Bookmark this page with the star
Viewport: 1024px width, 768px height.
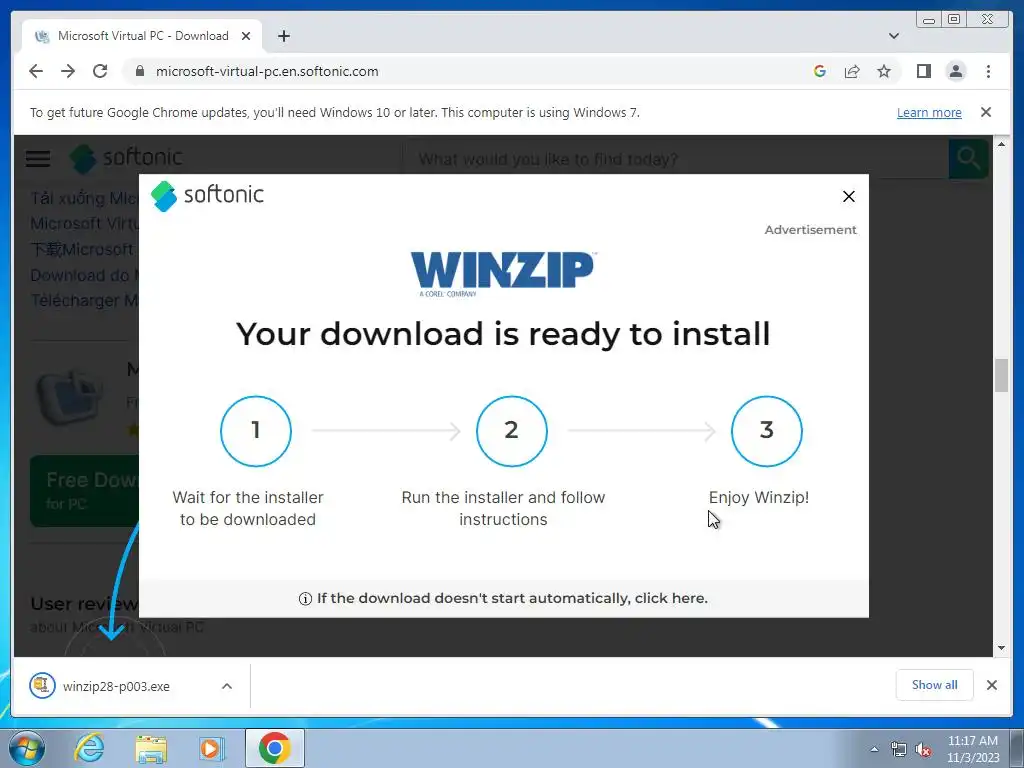click(884, 71)
